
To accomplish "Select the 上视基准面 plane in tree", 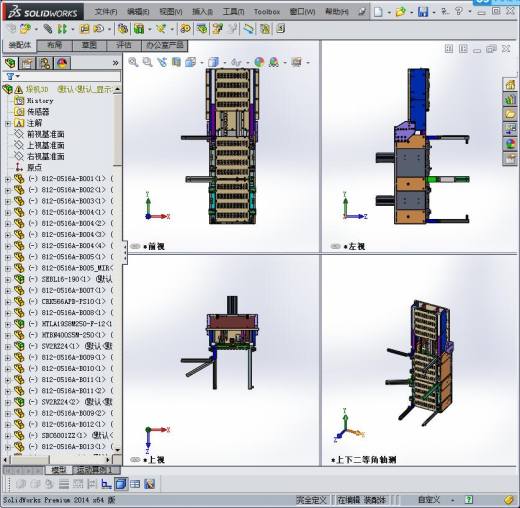I will pos(45,145).
